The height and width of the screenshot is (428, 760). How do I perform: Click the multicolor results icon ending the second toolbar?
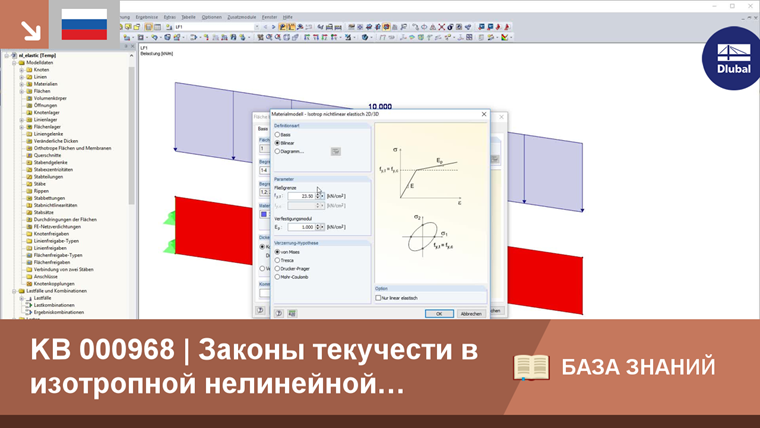(505, 37)
